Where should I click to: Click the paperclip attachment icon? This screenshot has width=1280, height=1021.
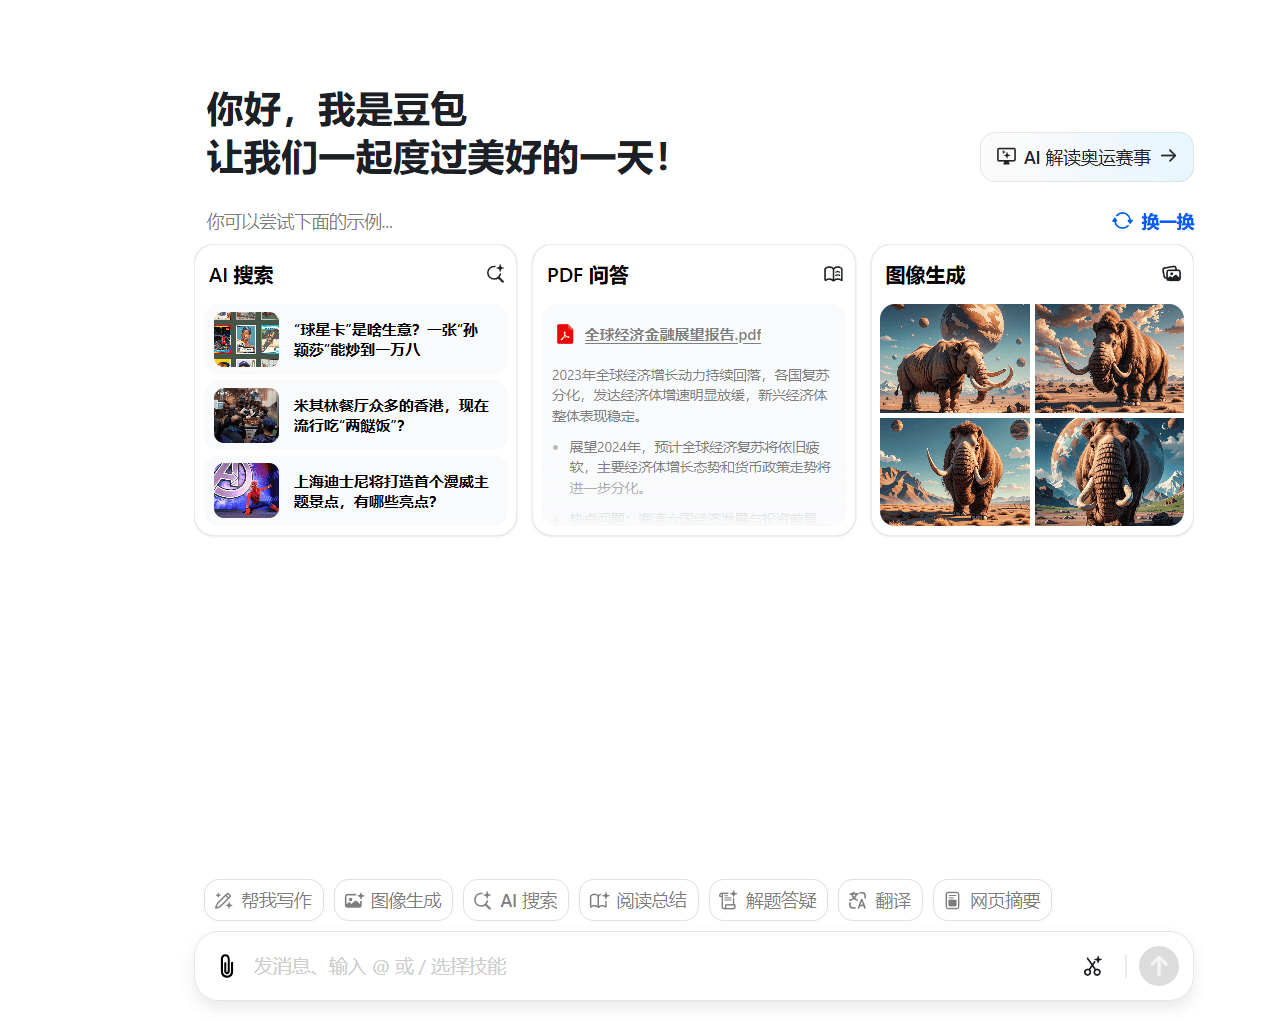click(227, 966)
